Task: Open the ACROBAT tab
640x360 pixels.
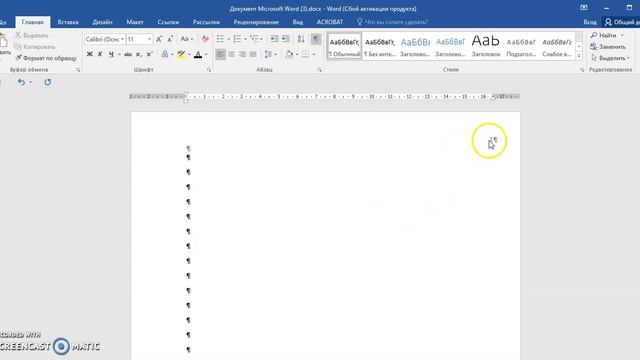Action: pos(330,22)
